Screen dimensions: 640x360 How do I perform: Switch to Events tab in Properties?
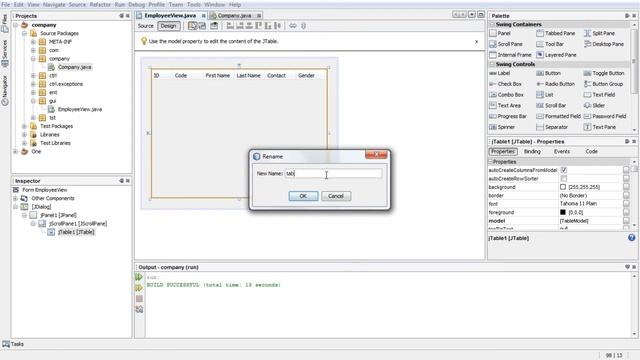tap(562, 151)
